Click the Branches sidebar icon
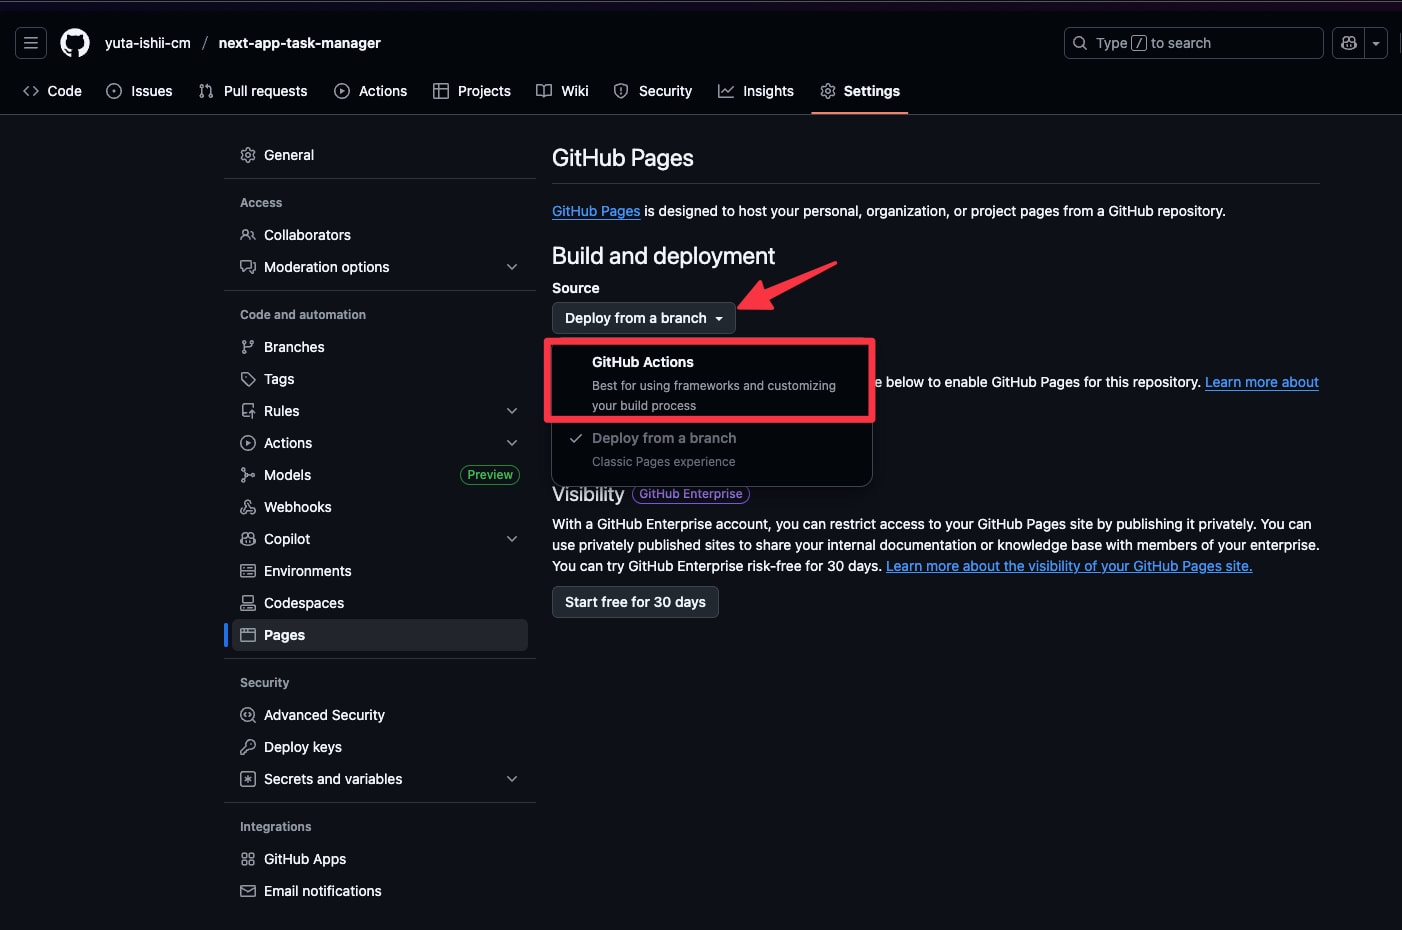 (x=248, y=347)
